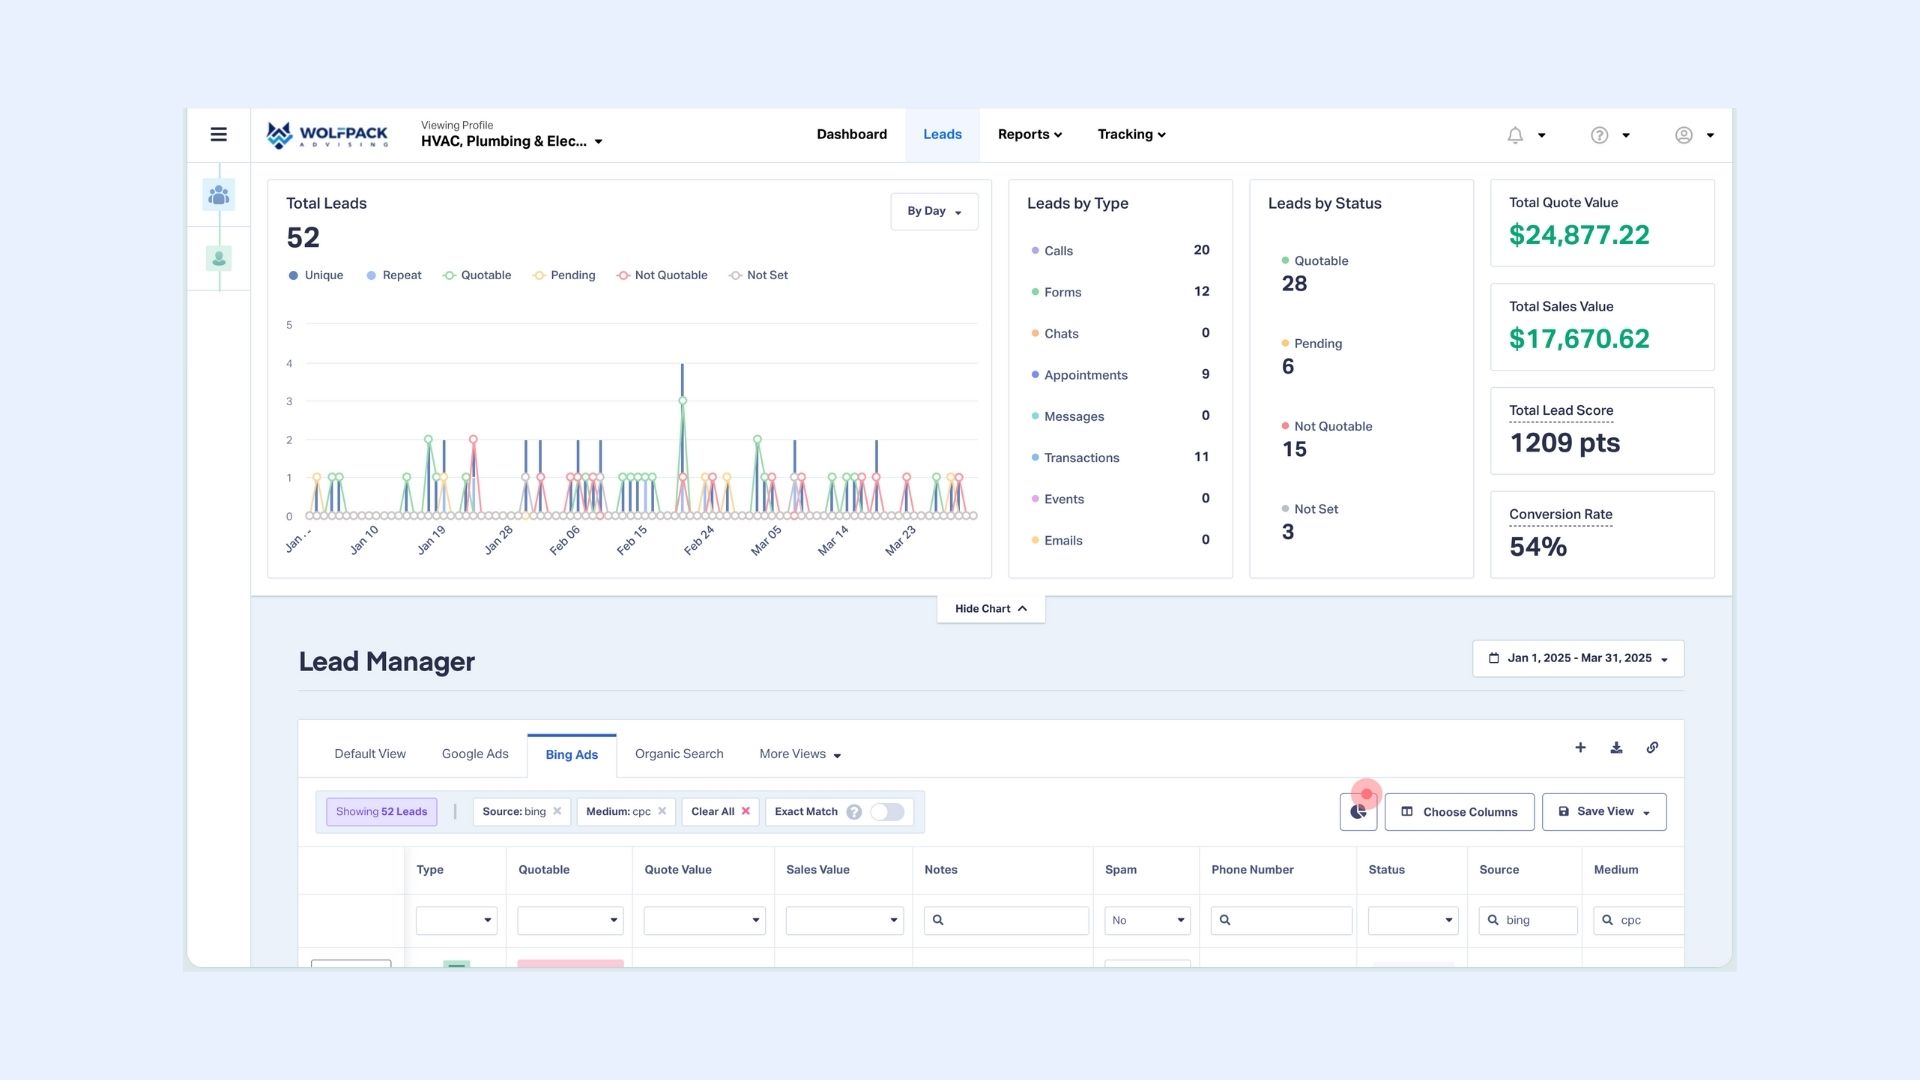Toggle the Unique series in the chart legend
The image size is (1920, 1080).
click(x=315, y=275)
